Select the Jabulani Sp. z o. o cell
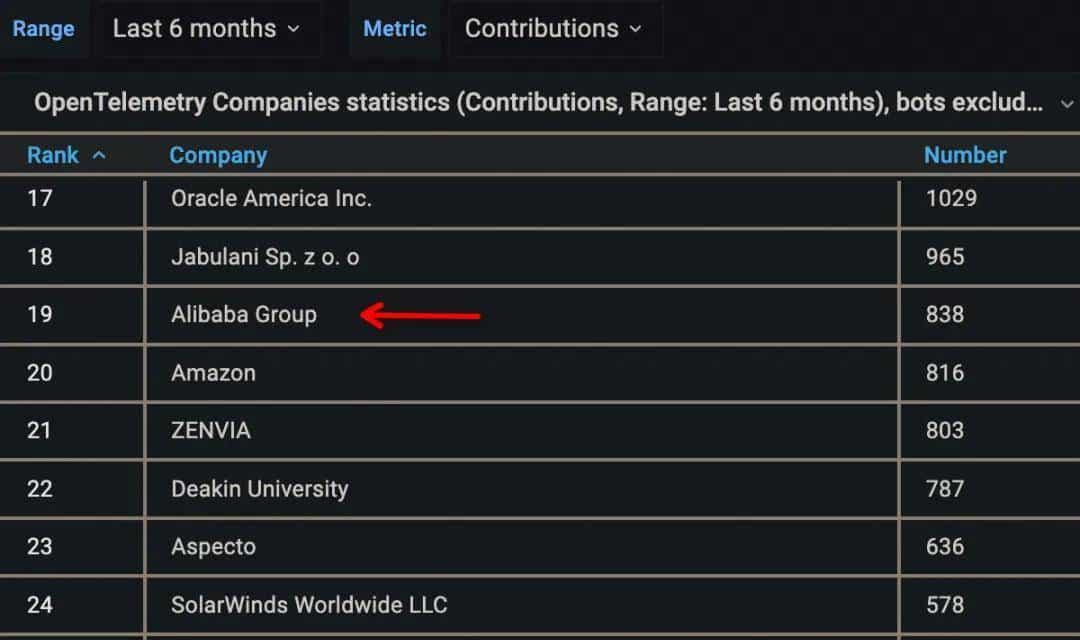1080x640 pixels. click(x=265, y=256)
